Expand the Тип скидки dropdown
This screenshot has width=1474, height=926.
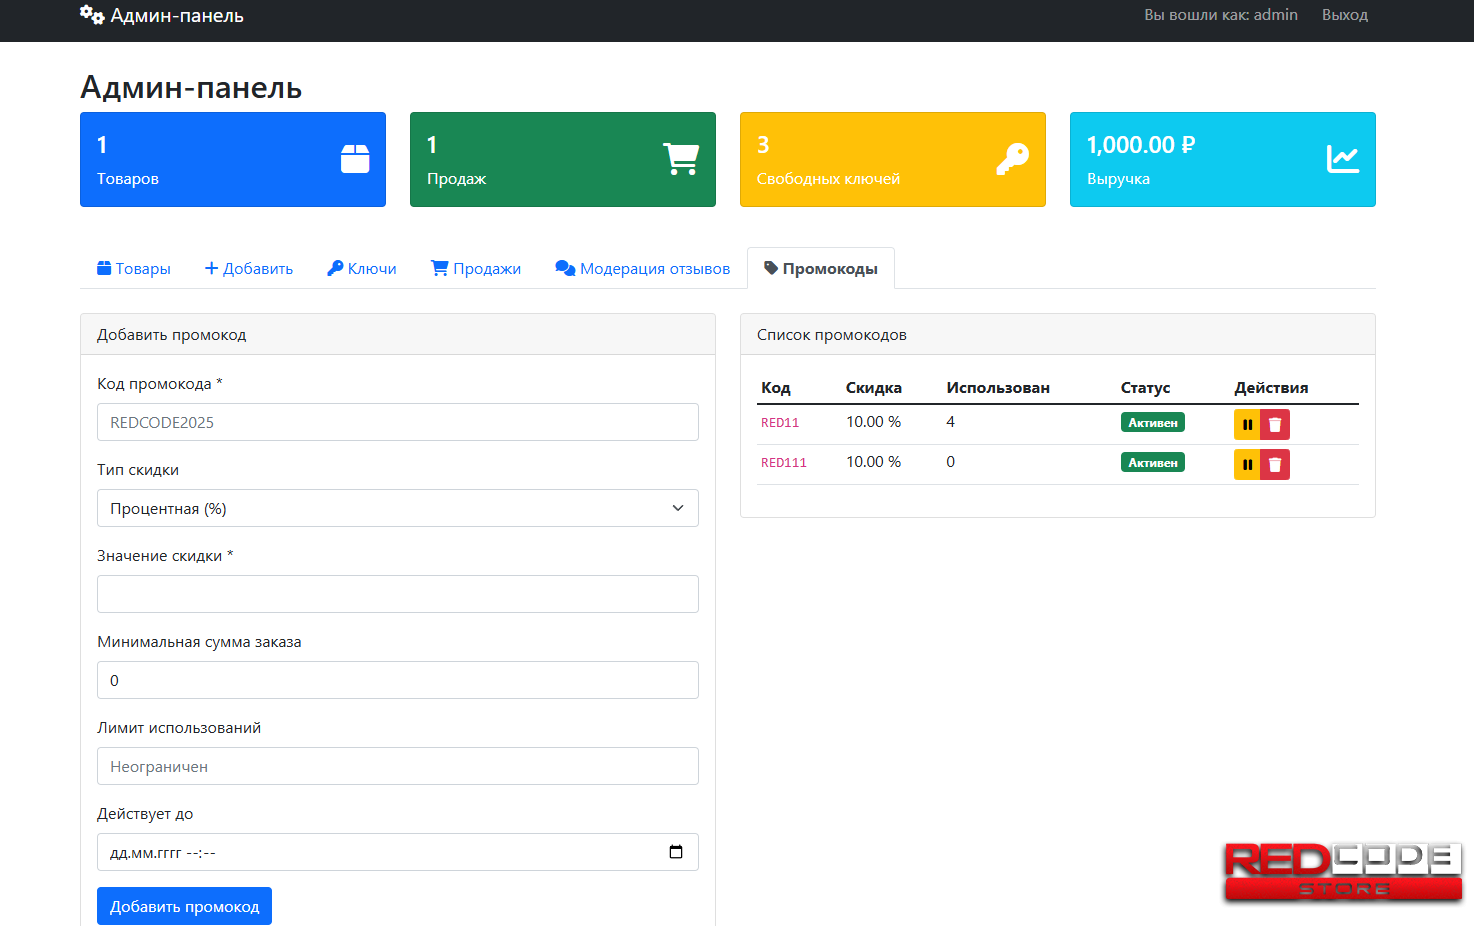(397, 508)
